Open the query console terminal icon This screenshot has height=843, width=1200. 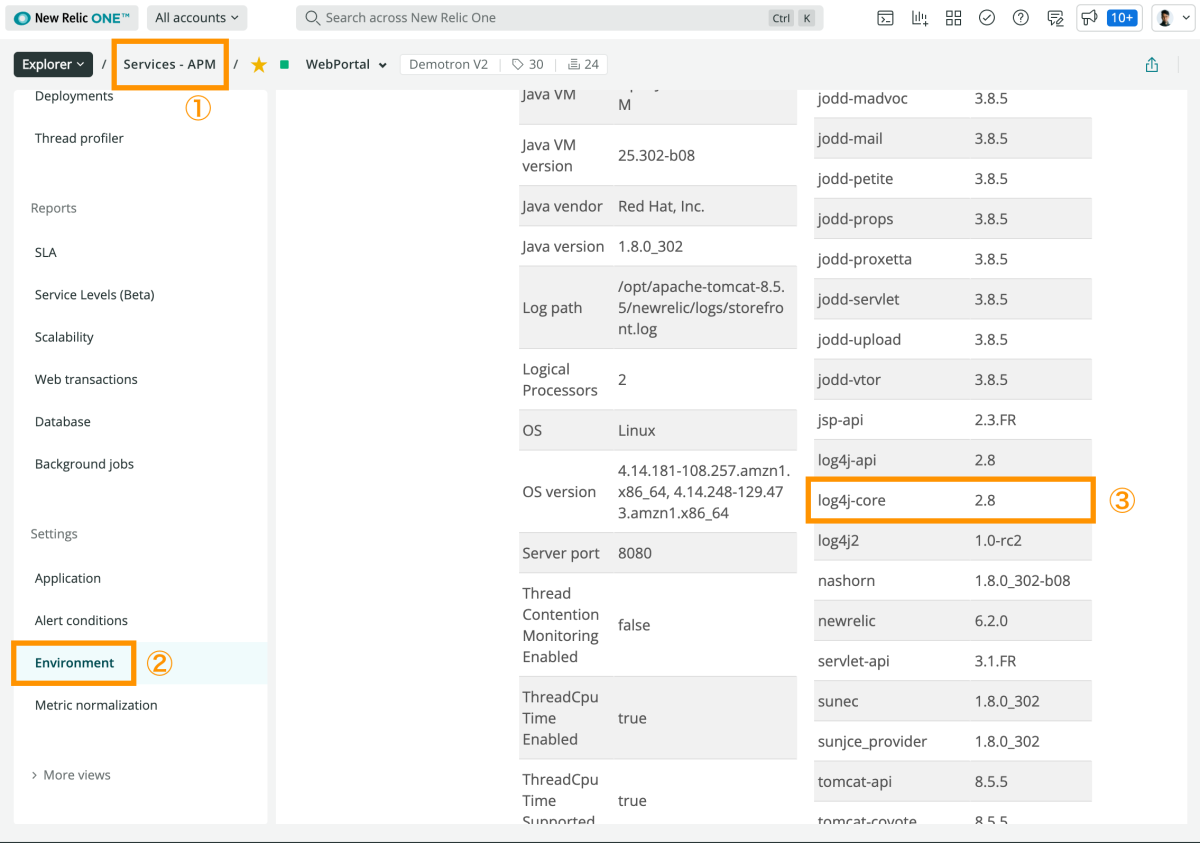885,18
